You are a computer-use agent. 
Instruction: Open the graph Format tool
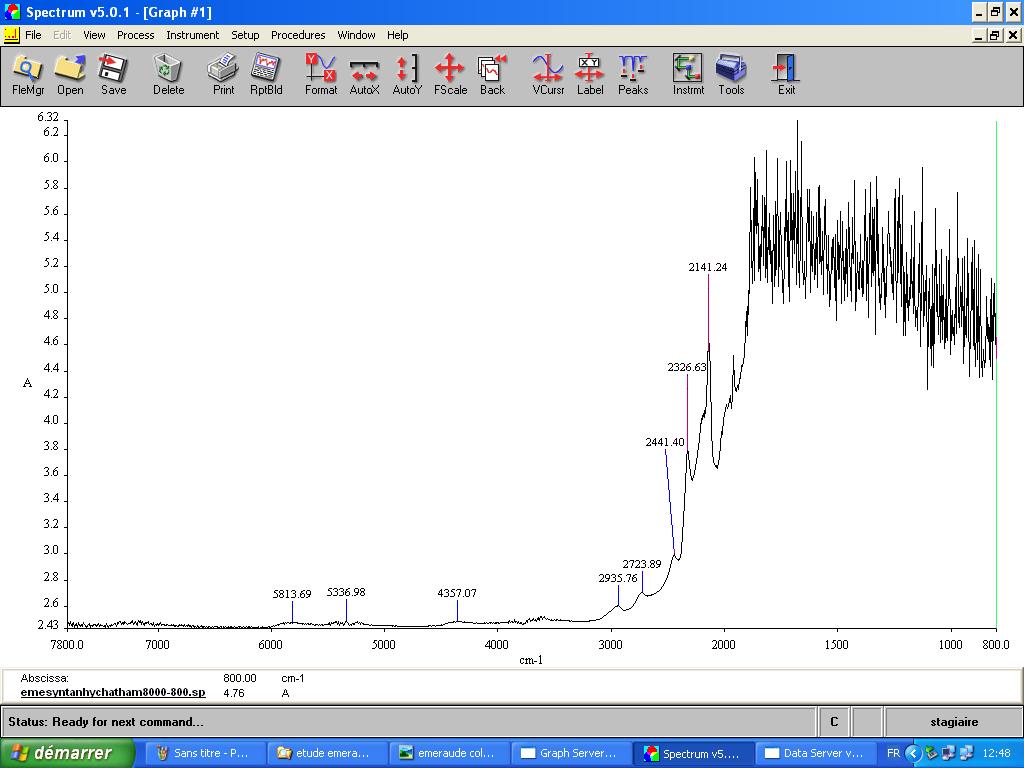point(321,75)
